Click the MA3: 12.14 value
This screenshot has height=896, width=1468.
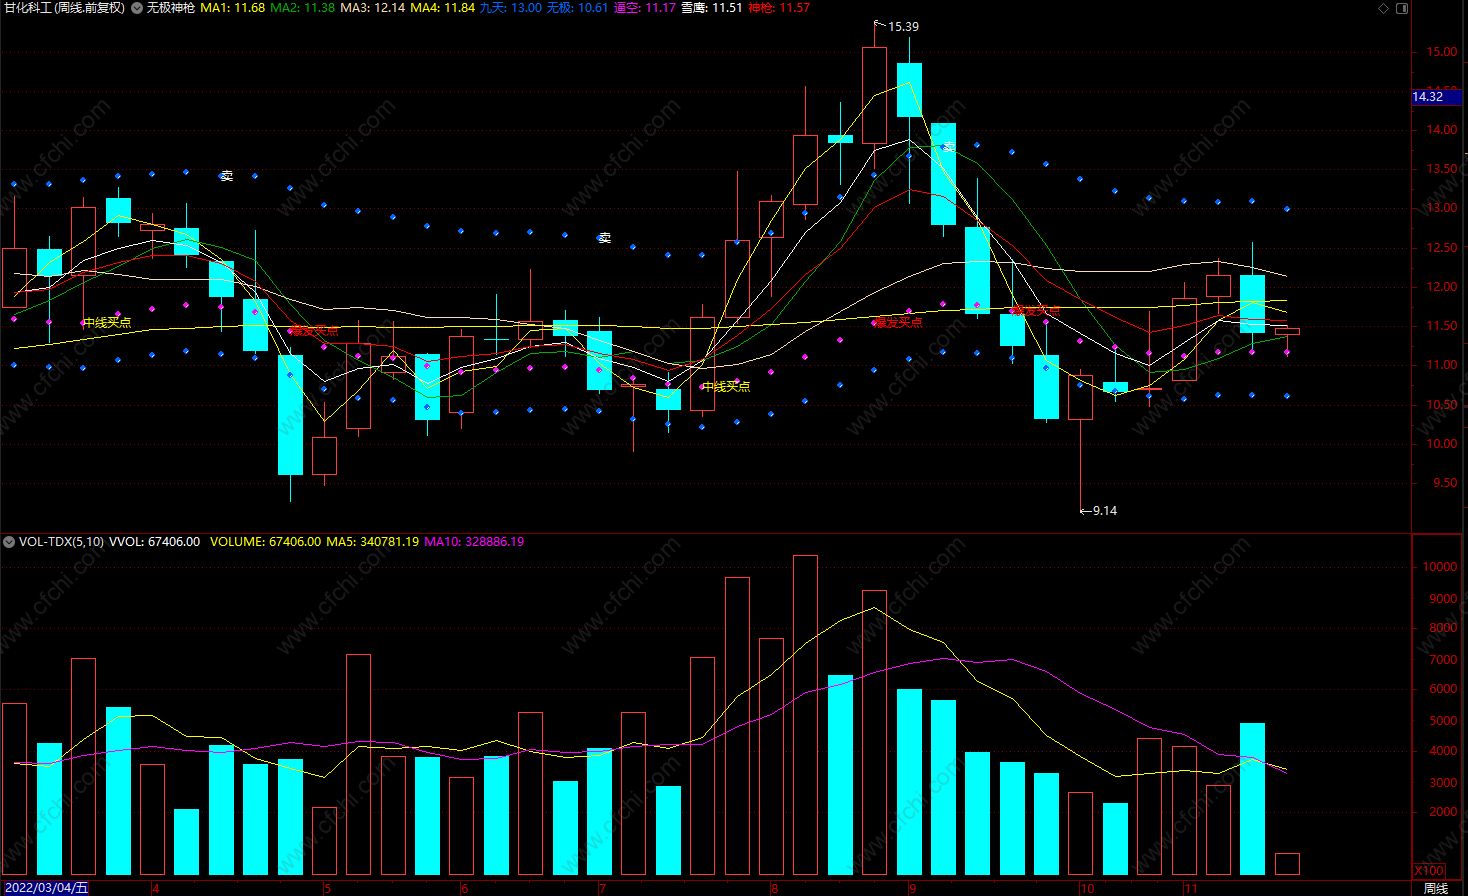pyautogui.click(x=372, y=8)
